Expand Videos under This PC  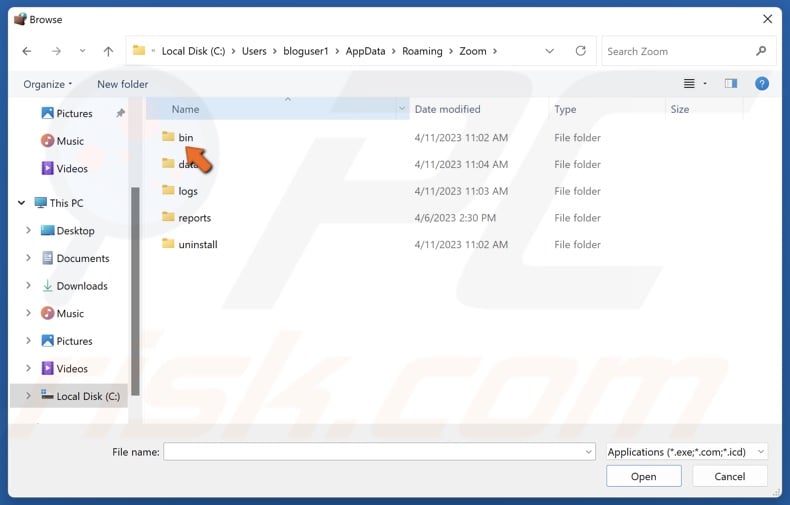(28, 368)
